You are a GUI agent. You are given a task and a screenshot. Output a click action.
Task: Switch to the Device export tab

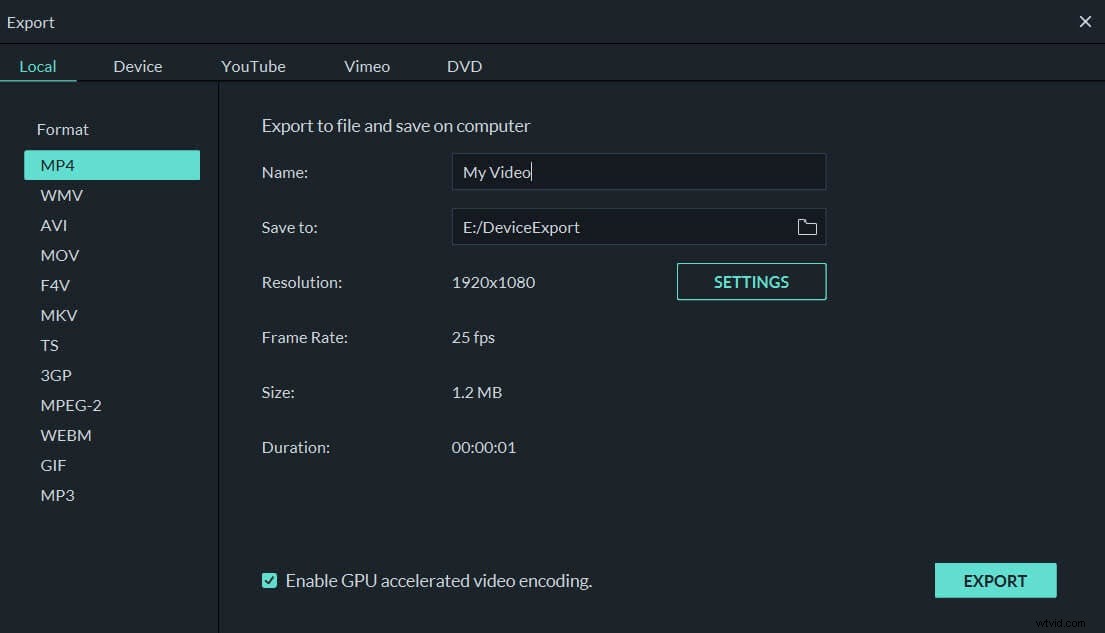coord(137,66)
